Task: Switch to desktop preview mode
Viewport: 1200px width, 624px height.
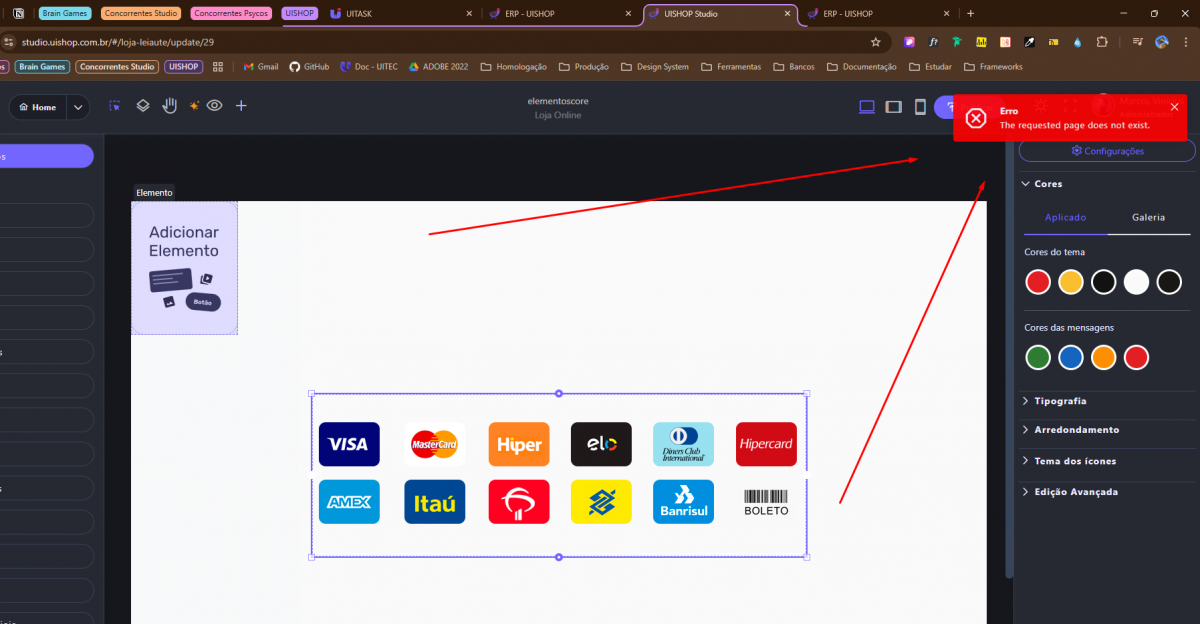Action: 867,107
